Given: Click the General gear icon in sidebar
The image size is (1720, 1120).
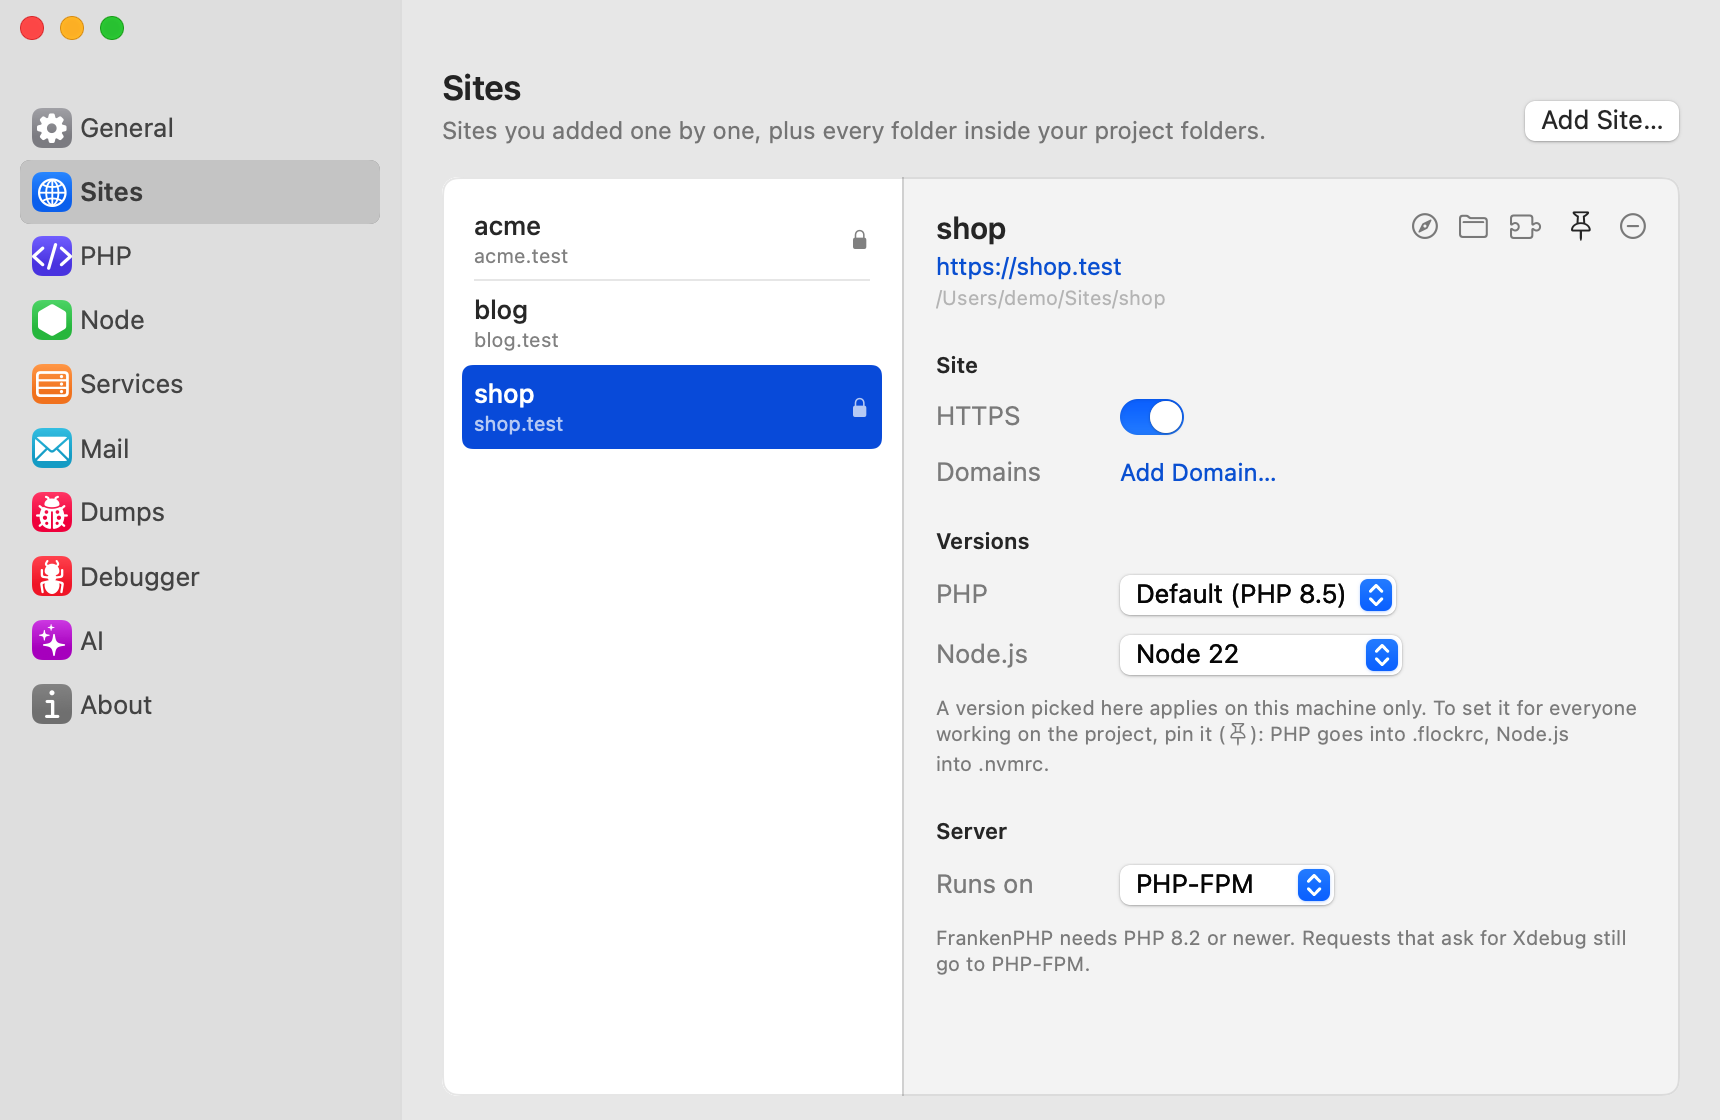Looking at the screenshot, I should (x=52, y=128).
